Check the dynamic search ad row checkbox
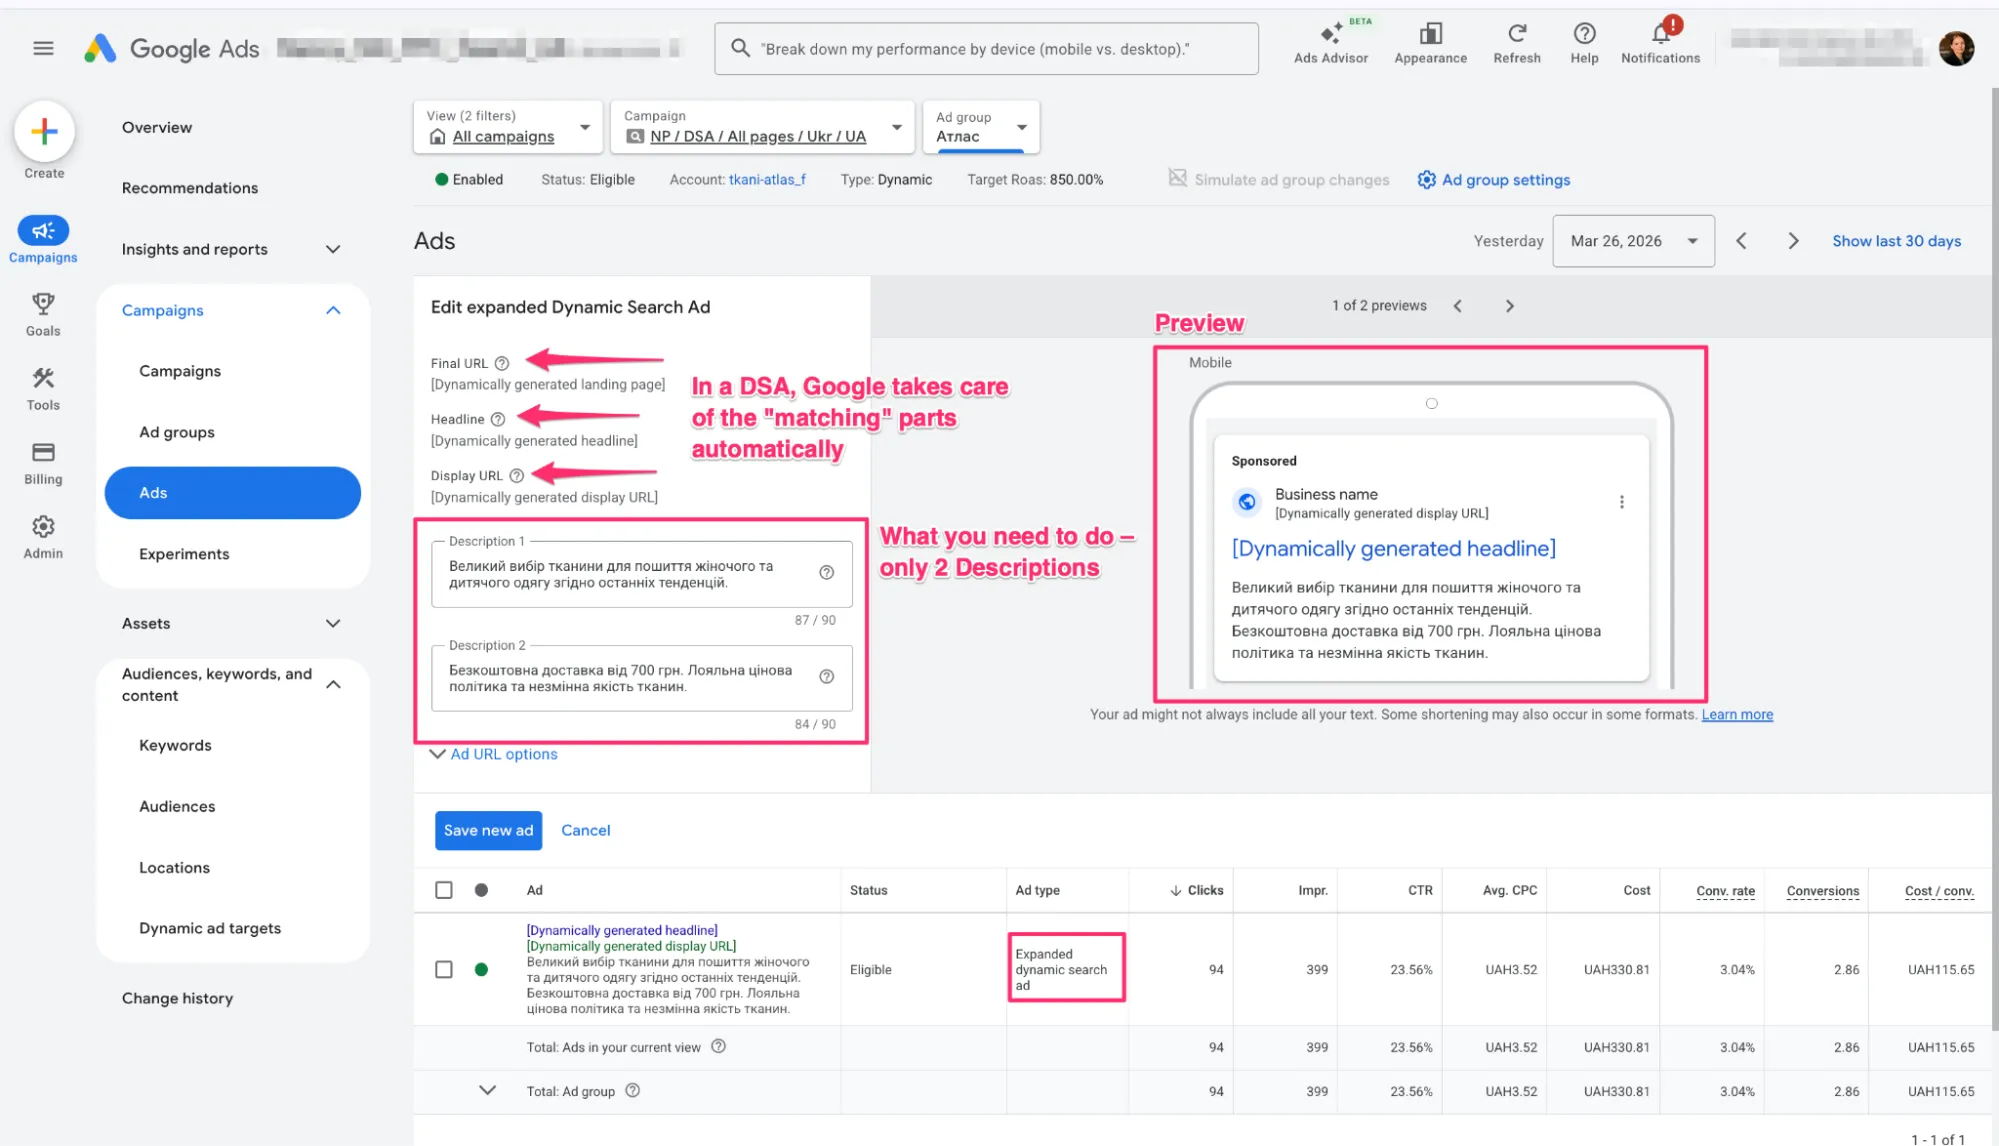The image size is (1999, 1146). pyautogui.click(x=444, y=969)
